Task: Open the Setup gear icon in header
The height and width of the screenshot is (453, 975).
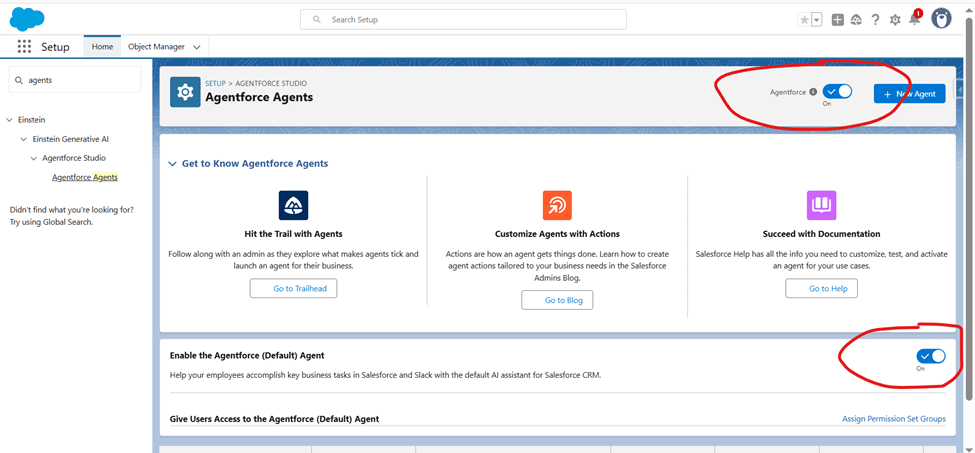Action: point(895,20)
